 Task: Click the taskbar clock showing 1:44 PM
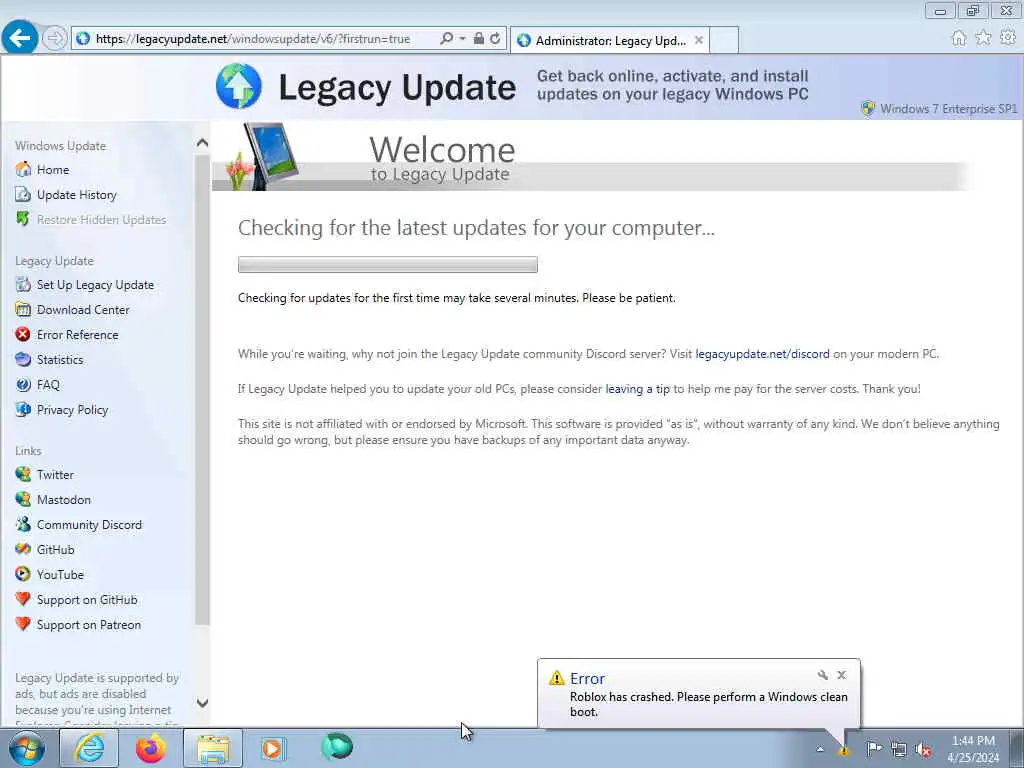[973, 748]
